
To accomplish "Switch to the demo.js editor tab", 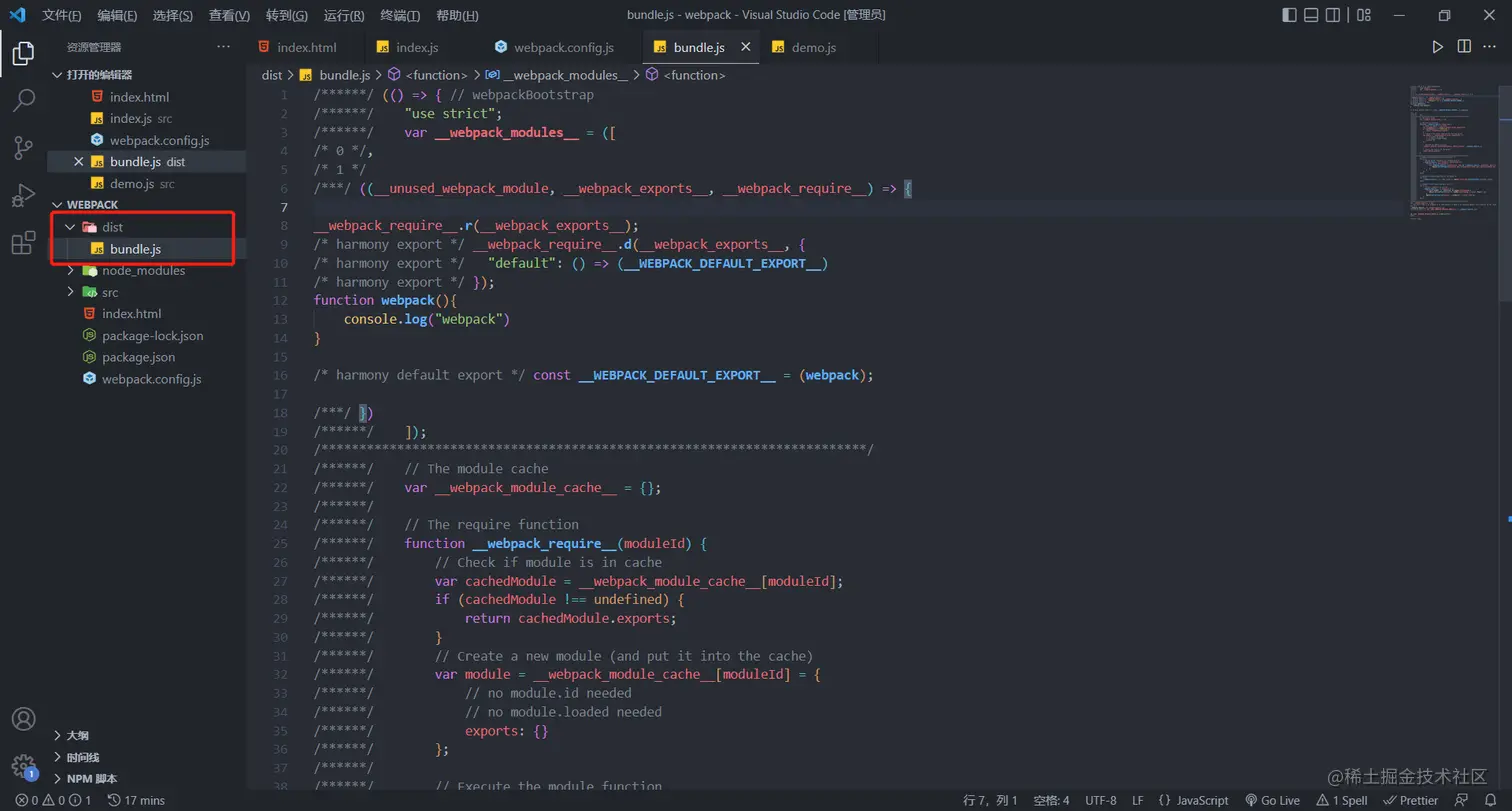I will (820, 47).
